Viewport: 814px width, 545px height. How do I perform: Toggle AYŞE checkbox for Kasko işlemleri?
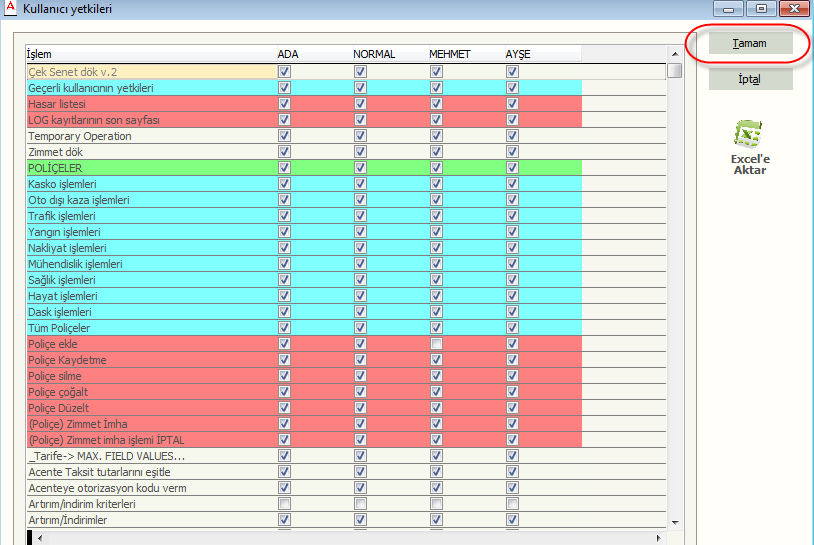pos(512,184)
